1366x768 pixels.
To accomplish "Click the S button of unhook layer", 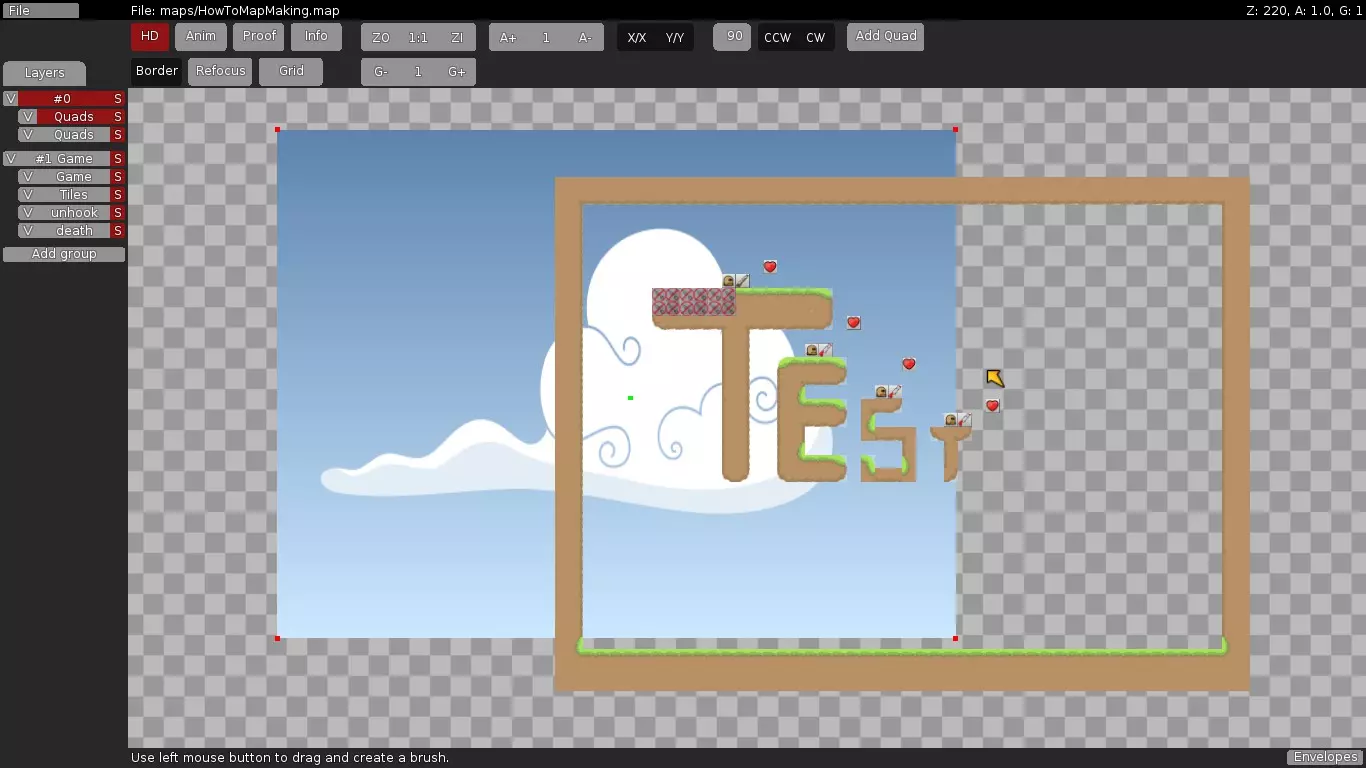I will [x=118, y=213].
